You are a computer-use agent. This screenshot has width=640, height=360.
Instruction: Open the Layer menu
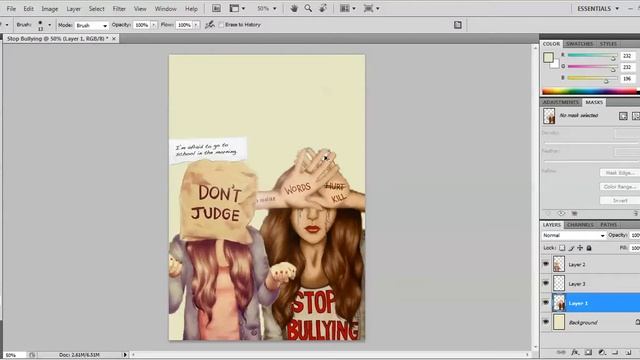tap(73, 8)
